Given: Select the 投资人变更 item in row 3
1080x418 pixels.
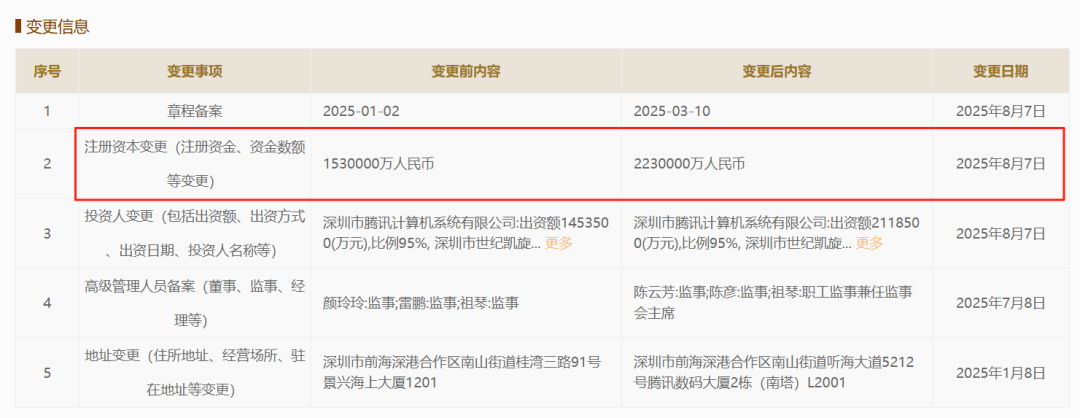Looking at the screenshot, I should 194,232.
